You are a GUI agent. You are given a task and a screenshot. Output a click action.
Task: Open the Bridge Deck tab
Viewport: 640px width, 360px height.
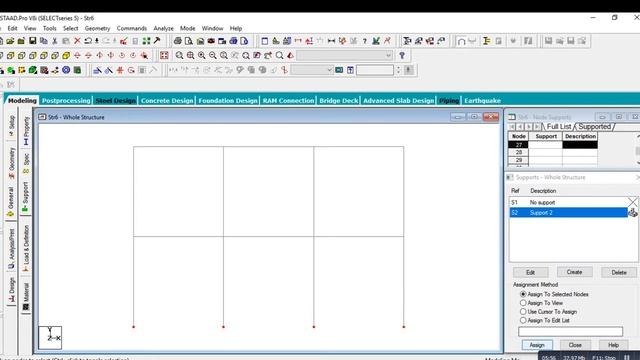(338, 100)
